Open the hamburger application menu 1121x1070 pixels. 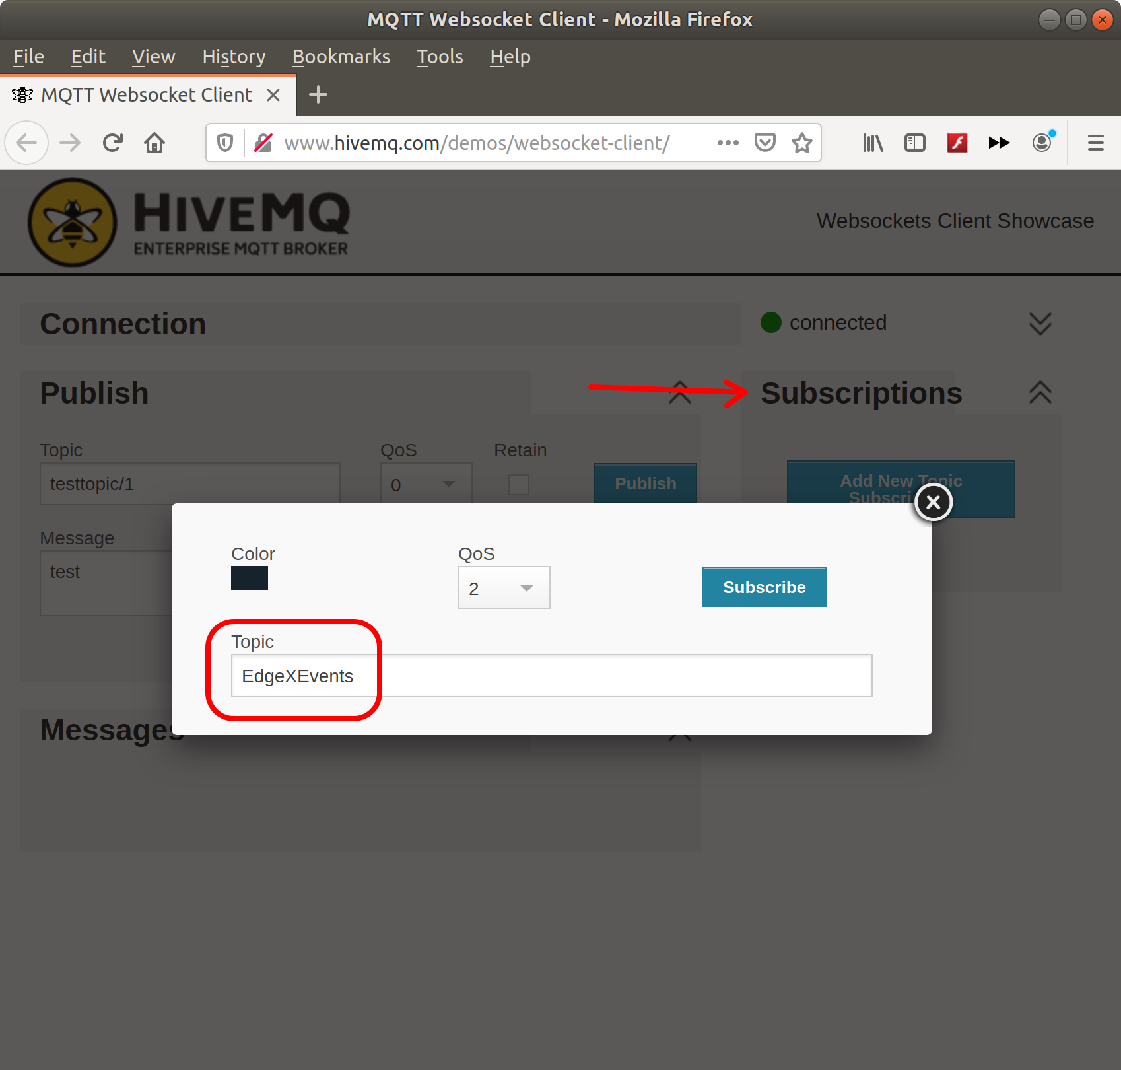tap(1095, 143)
